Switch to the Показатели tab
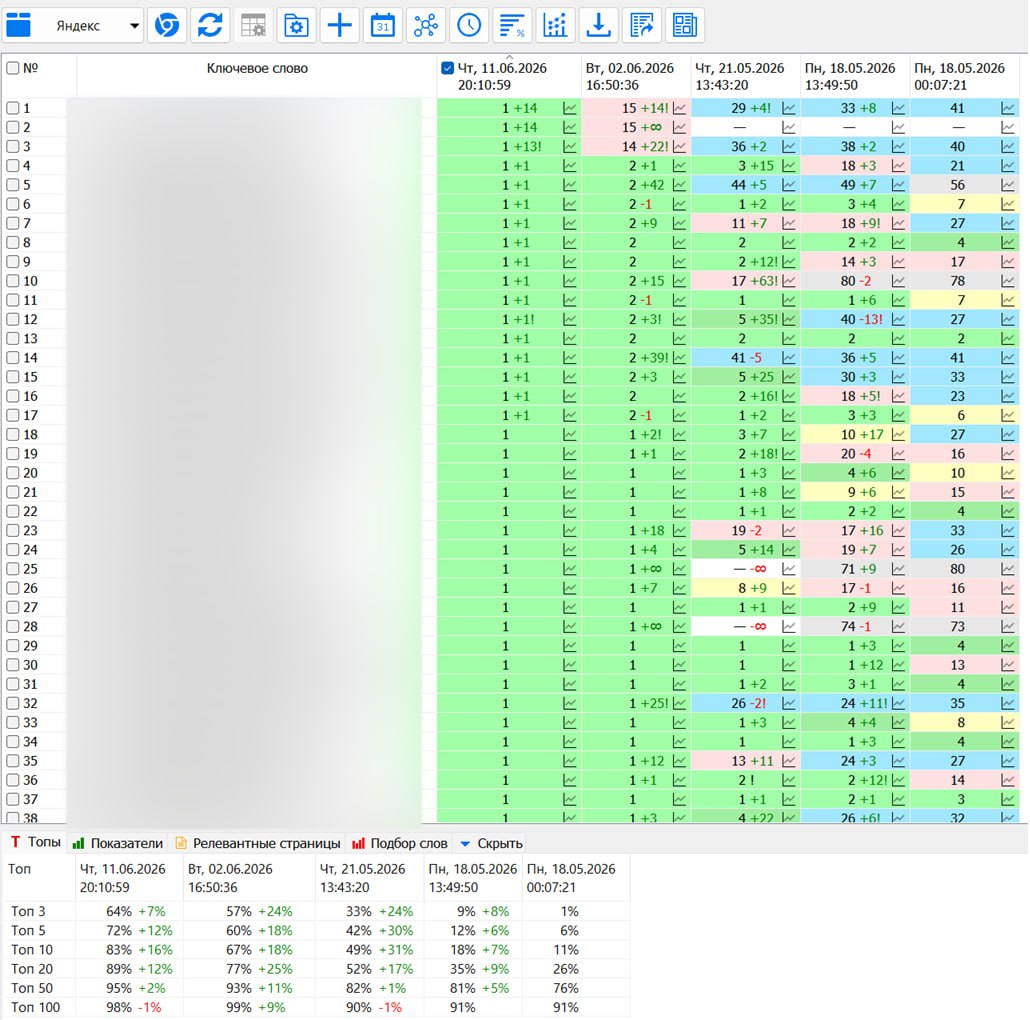Screen dimensions: 1030x1020 point(118,843)
